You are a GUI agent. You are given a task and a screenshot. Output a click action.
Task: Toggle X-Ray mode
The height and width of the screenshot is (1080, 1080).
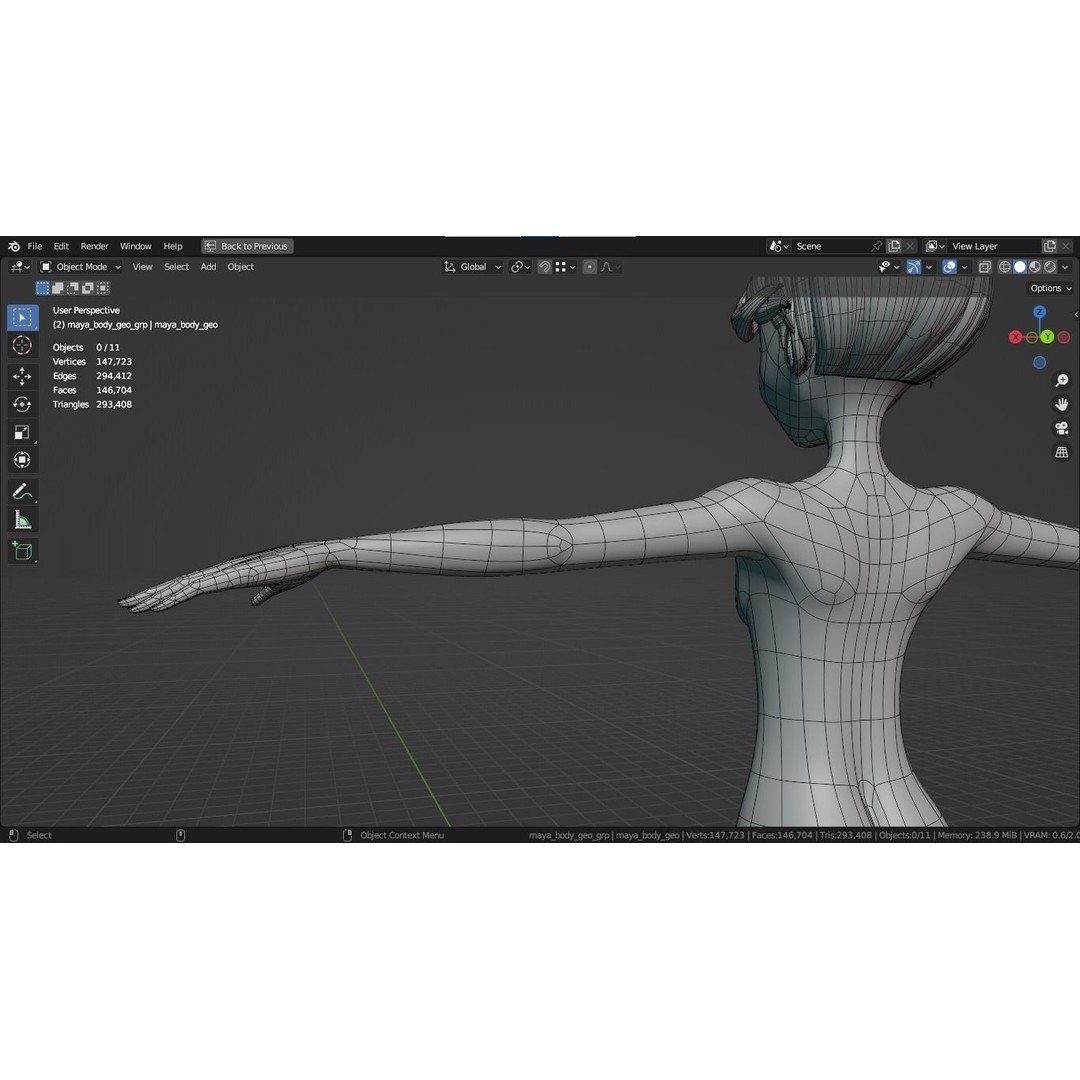point(985,267)
